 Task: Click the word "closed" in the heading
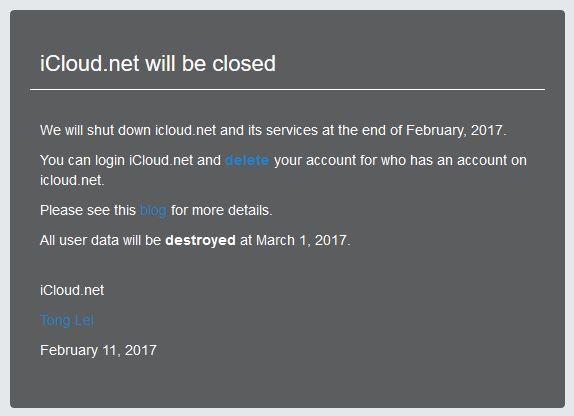click(244, 63)
